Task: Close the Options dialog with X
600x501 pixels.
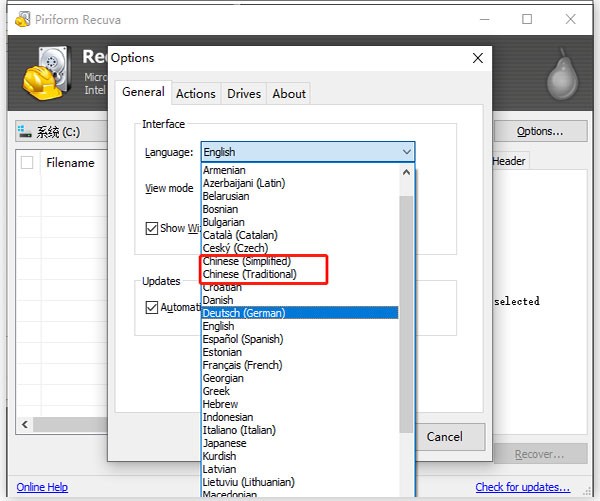Action: pos(478,58)
